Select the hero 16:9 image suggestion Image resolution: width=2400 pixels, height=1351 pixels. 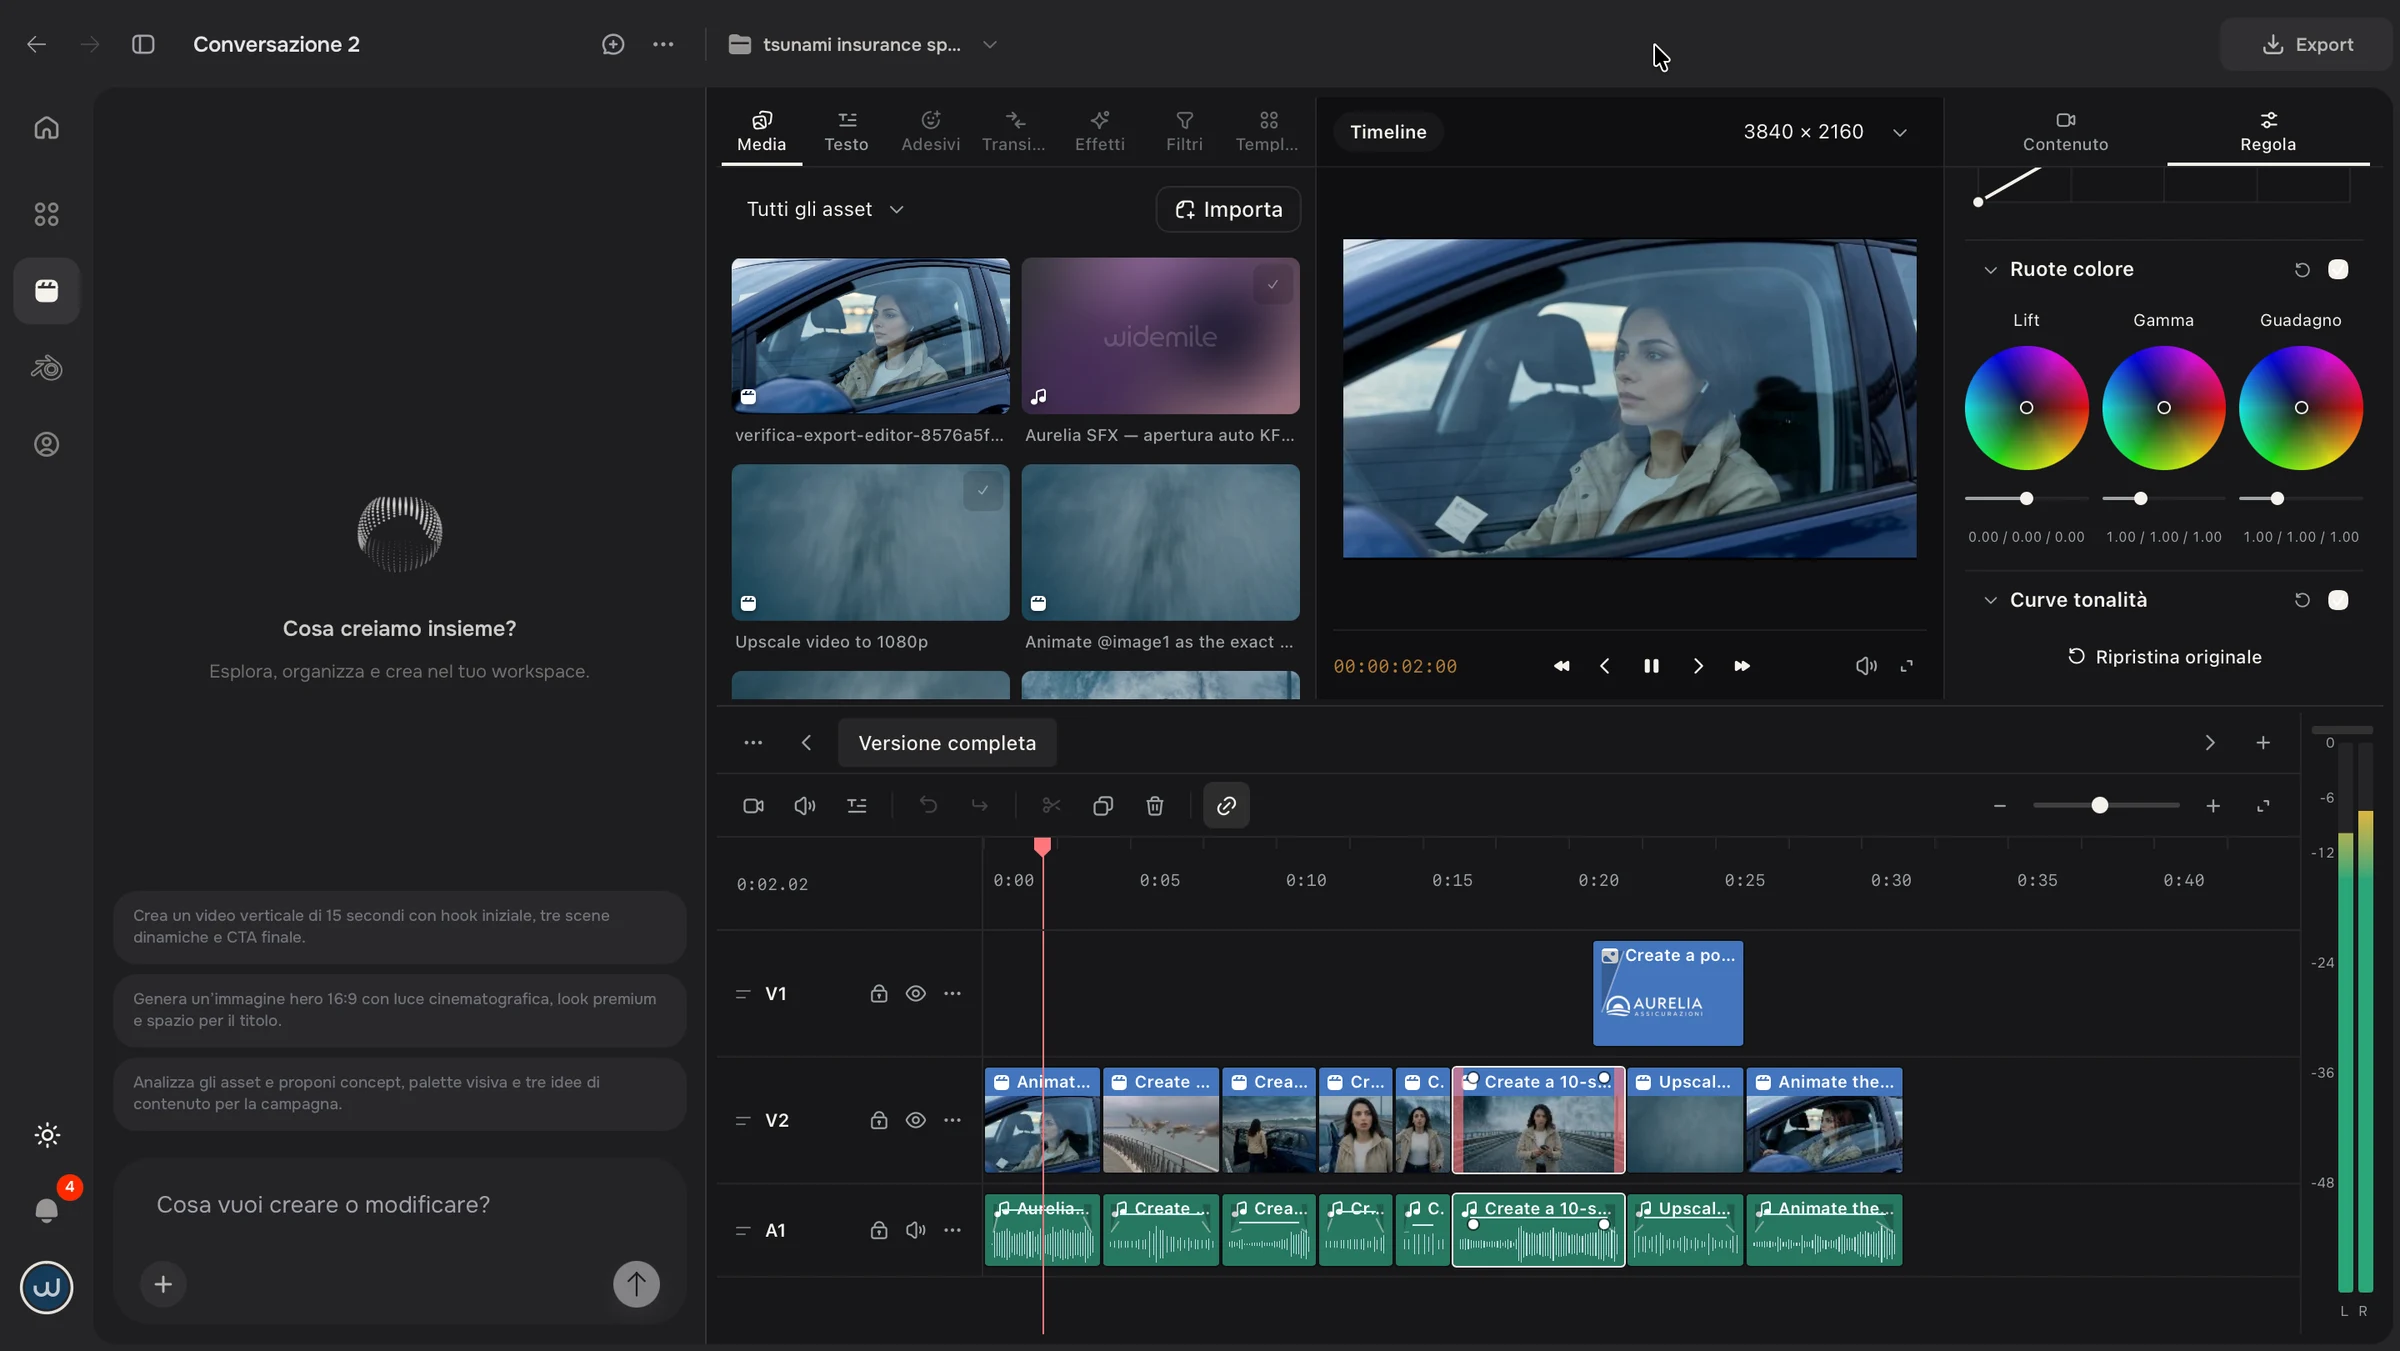(x=400, y=1010)
